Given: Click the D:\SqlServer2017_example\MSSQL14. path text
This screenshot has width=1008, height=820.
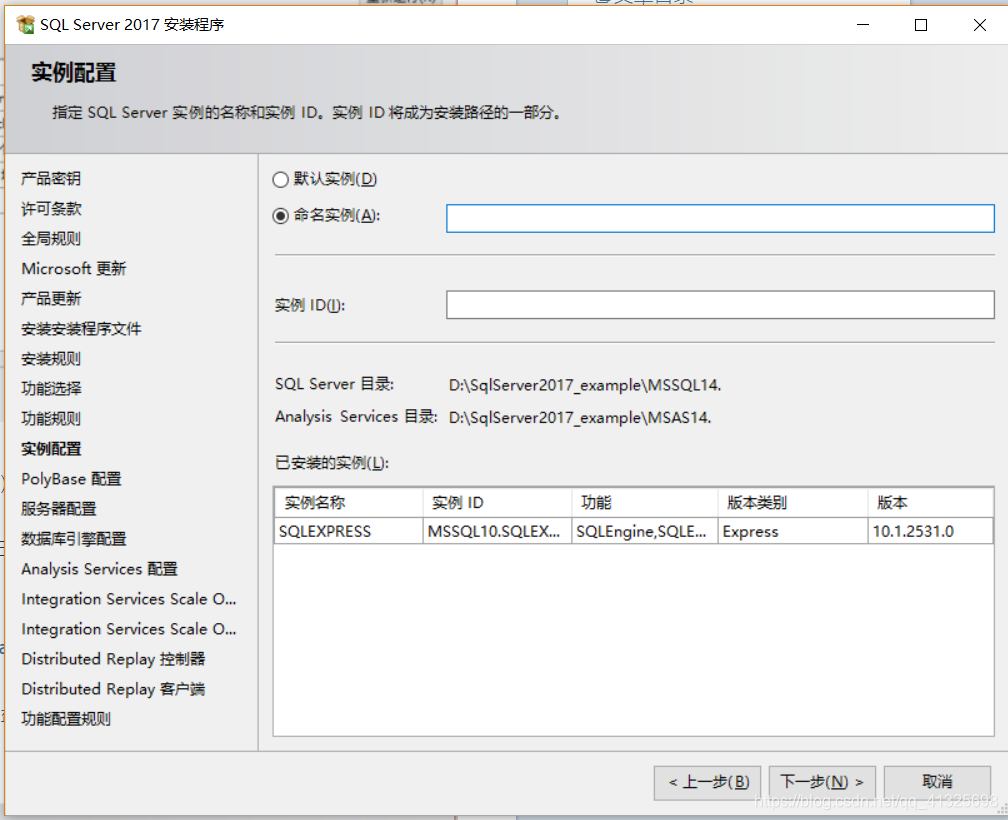Looking at the screenshot, I should pyautogui.click(x=585, y=385).
